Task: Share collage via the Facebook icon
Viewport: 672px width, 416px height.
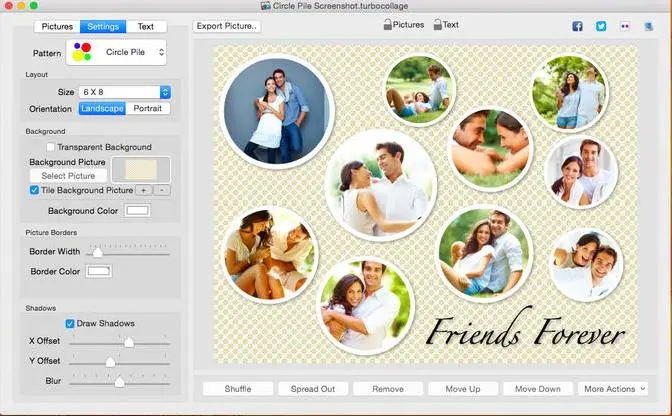Action: click(577, 26)
